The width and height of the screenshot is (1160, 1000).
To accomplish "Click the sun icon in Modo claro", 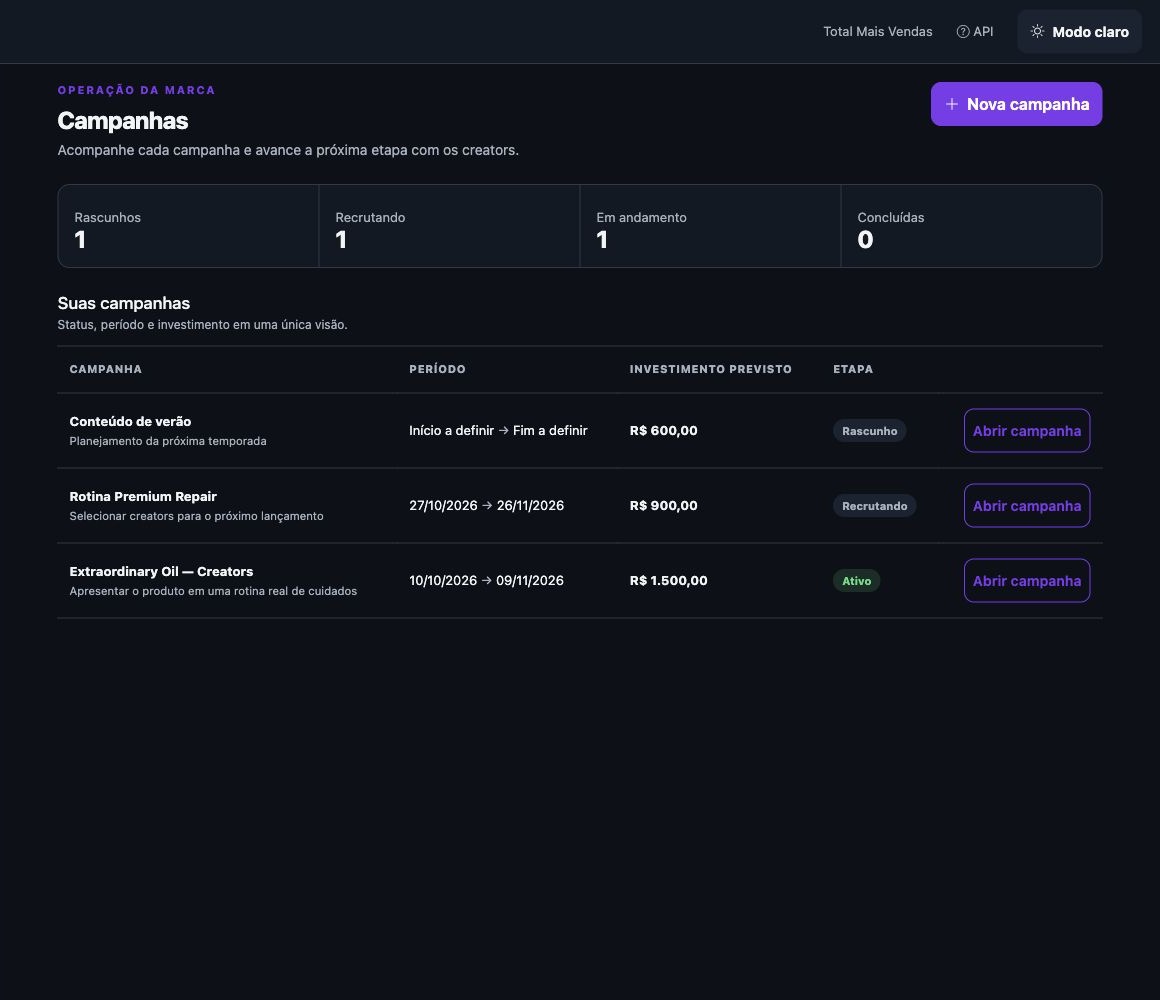I will click(1037, 32).
